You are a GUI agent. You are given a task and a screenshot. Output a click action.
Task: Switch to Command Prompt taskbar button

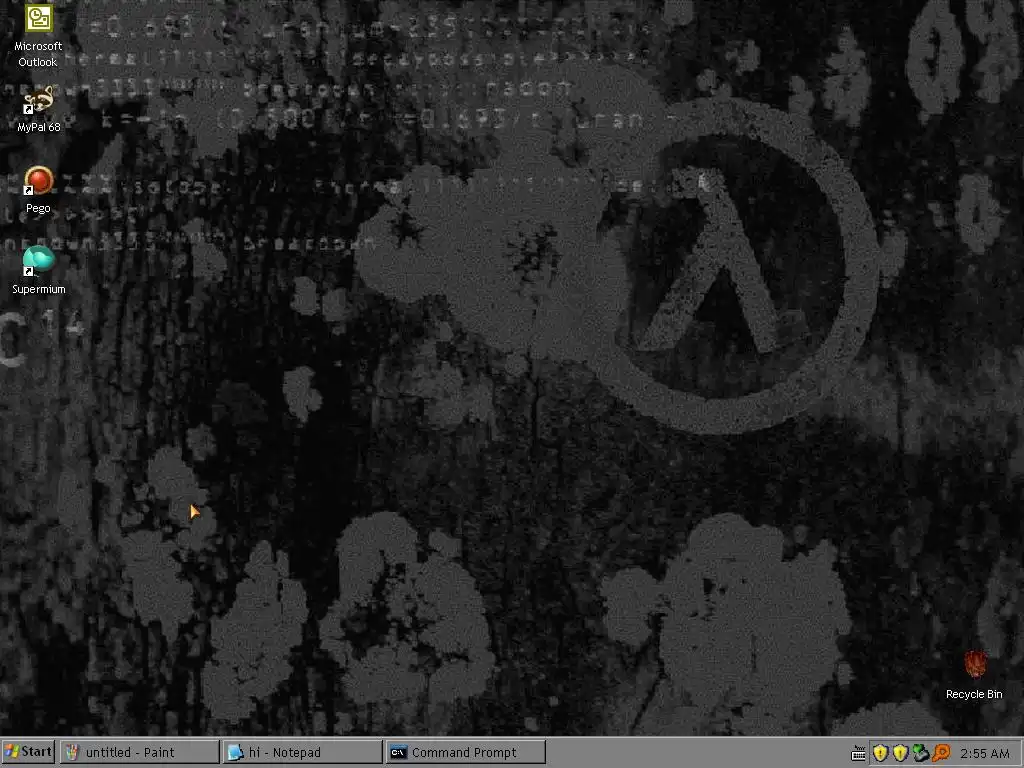click(x=466, y=752)
